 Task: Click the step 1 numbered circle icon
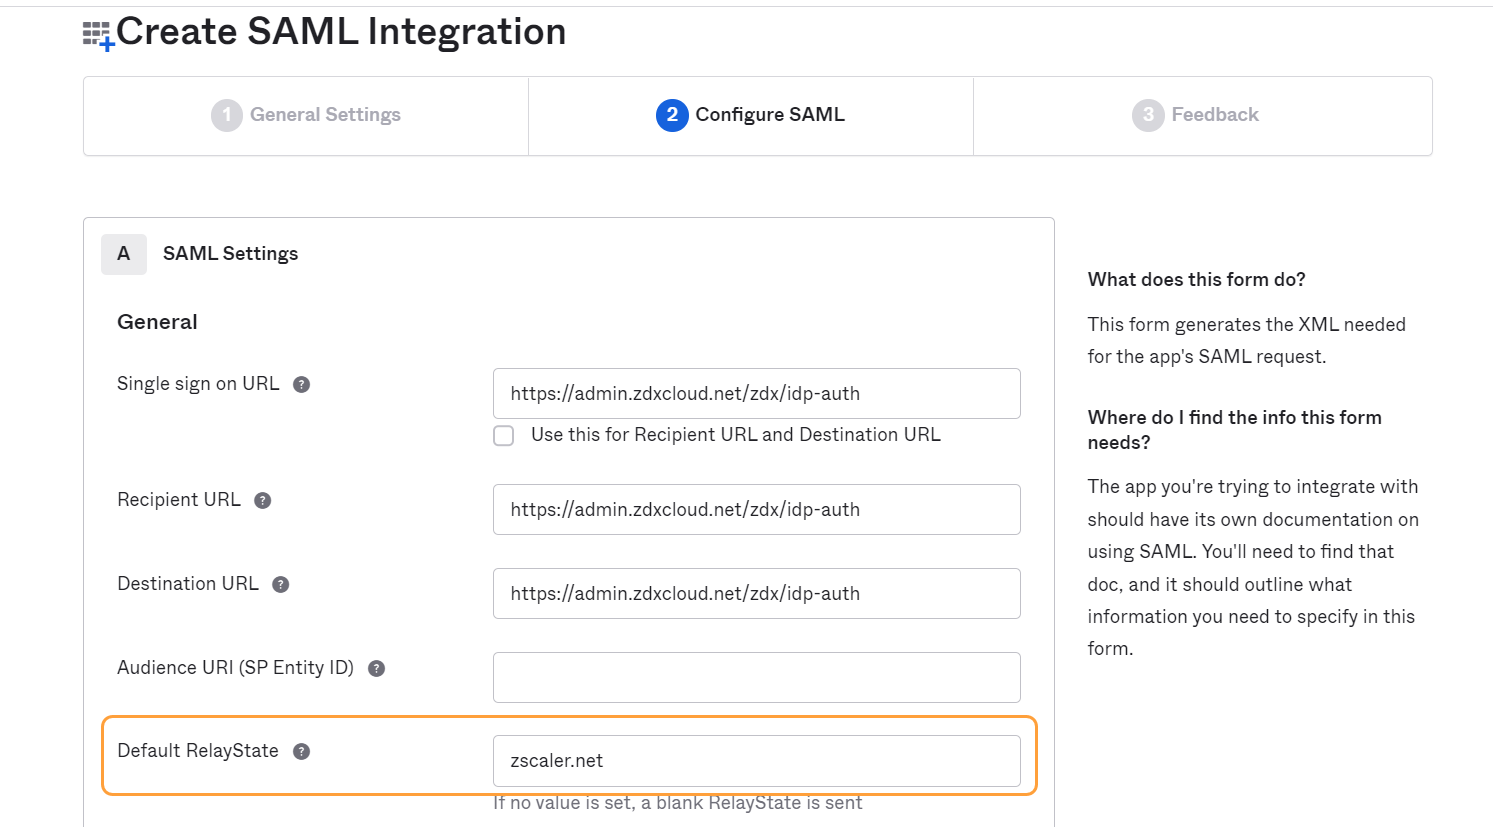click(x=226, y=115)
